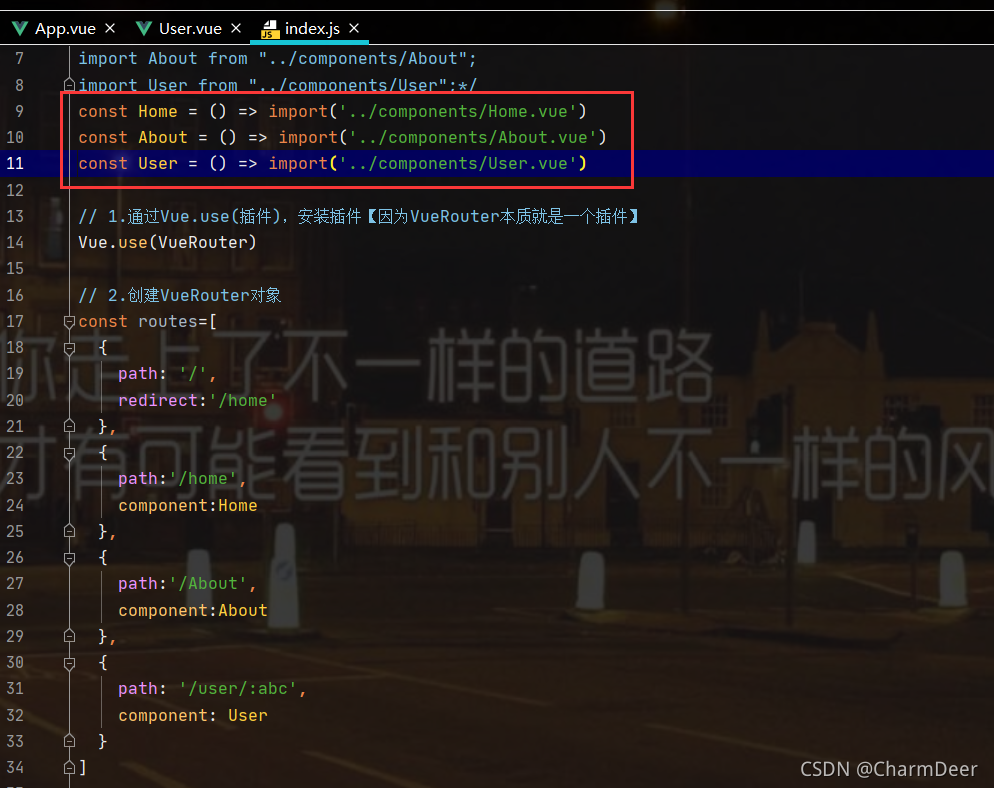994x788 pixels.
Task: Collapse the comment block ending at line 8
Action: click(x=69, y=85)
